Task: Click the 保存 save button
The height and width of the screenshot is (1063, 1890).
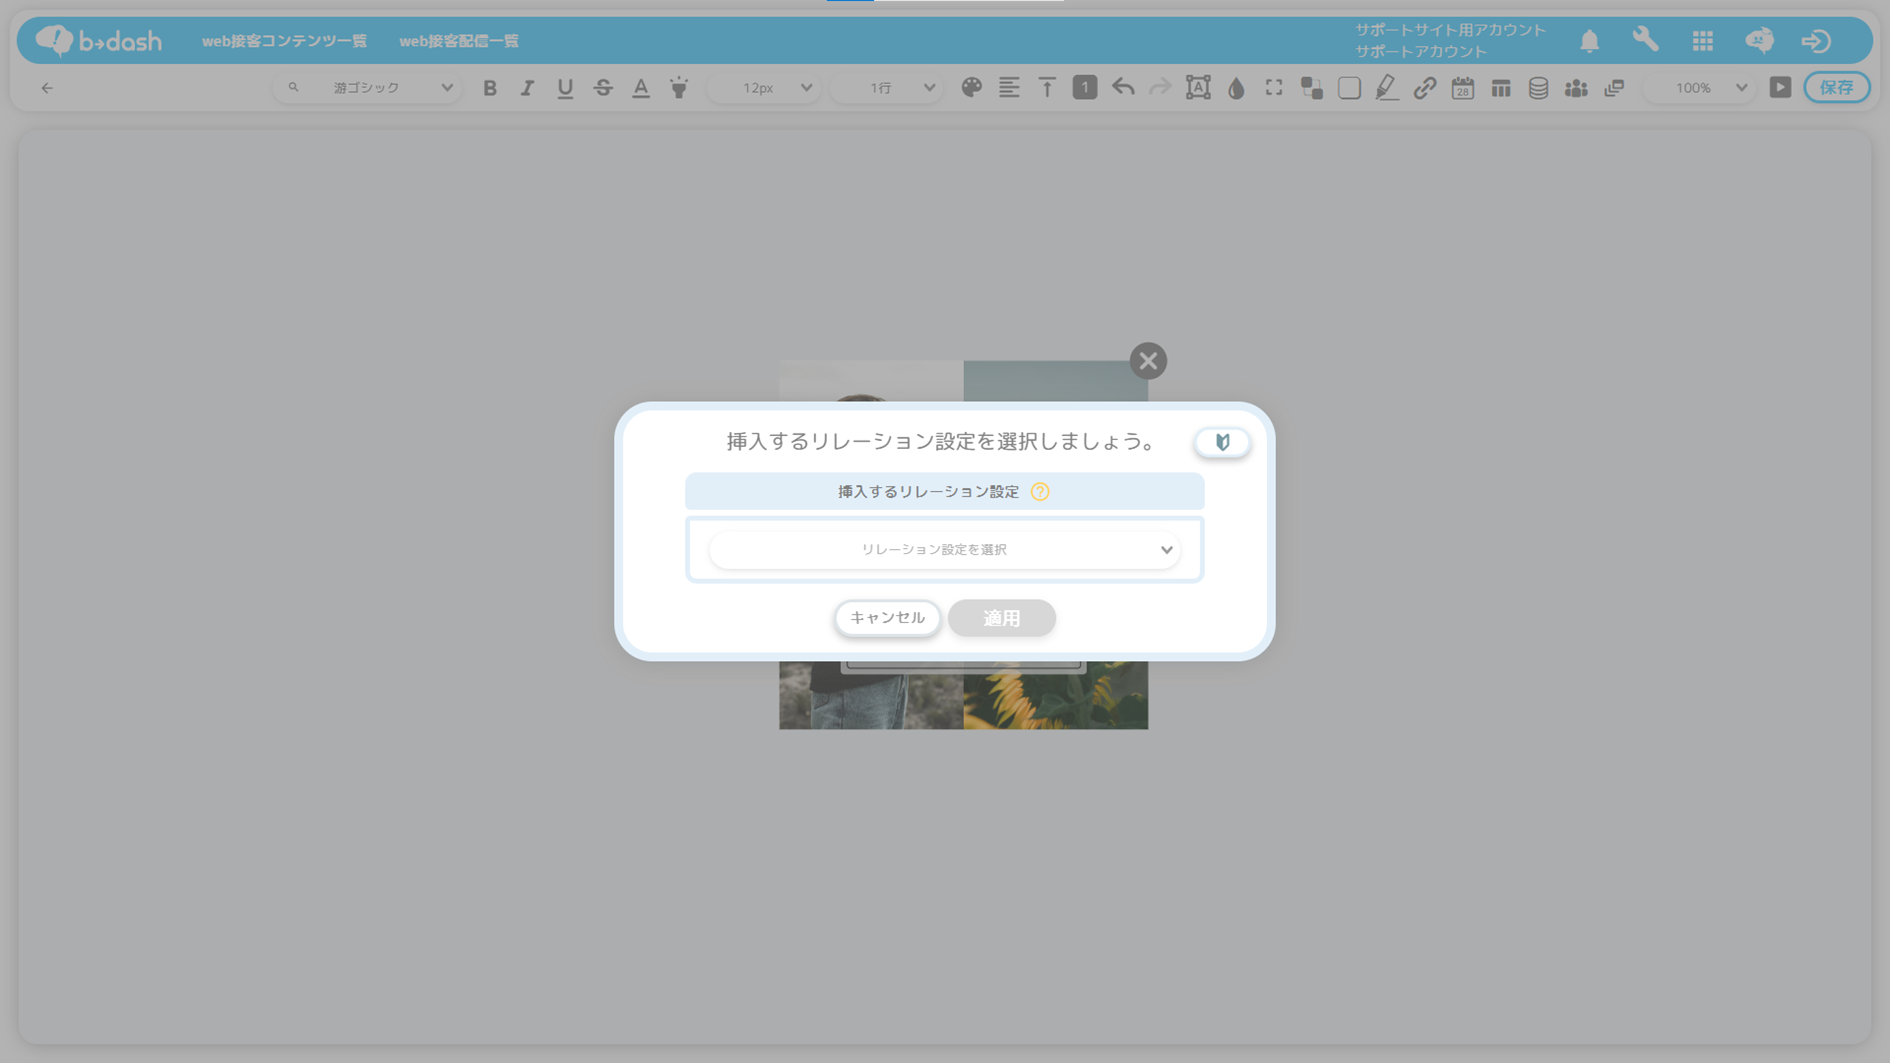Action: tap(1836, 88)
